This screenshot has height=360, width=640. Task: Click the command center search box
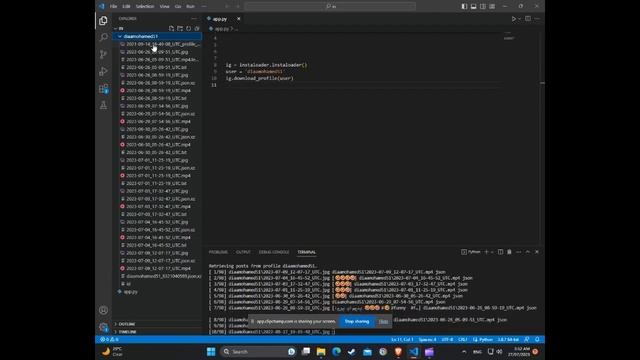point(330,6)
